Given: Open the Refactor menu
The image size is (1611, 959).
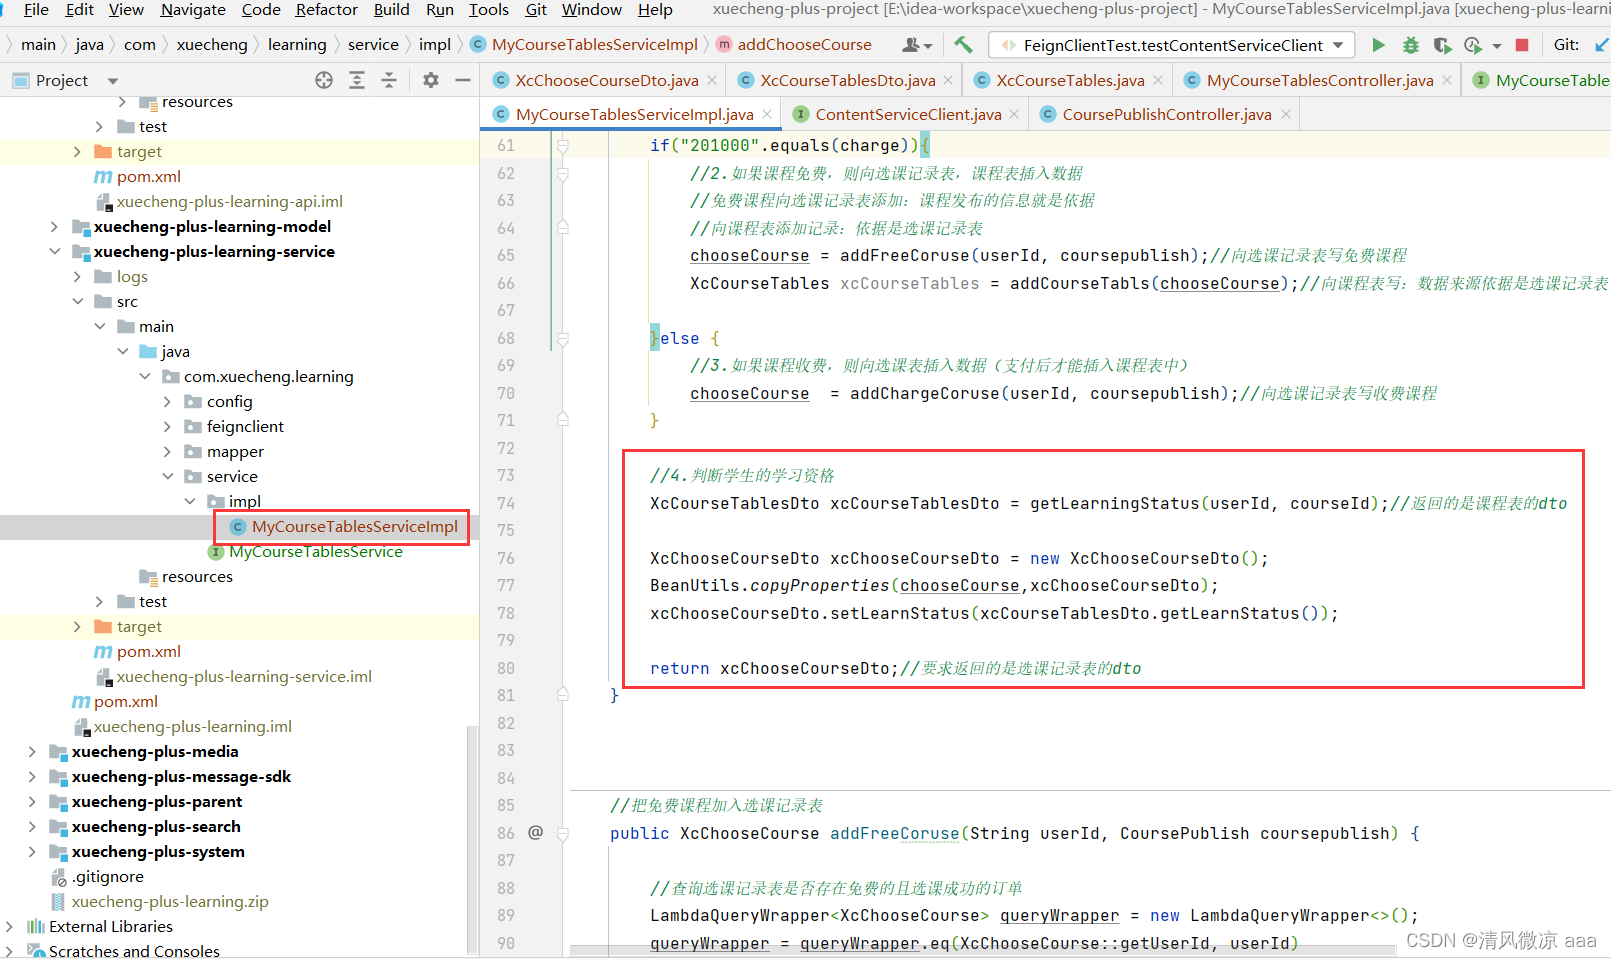Looking at the screenshot, I should point(326,10).
